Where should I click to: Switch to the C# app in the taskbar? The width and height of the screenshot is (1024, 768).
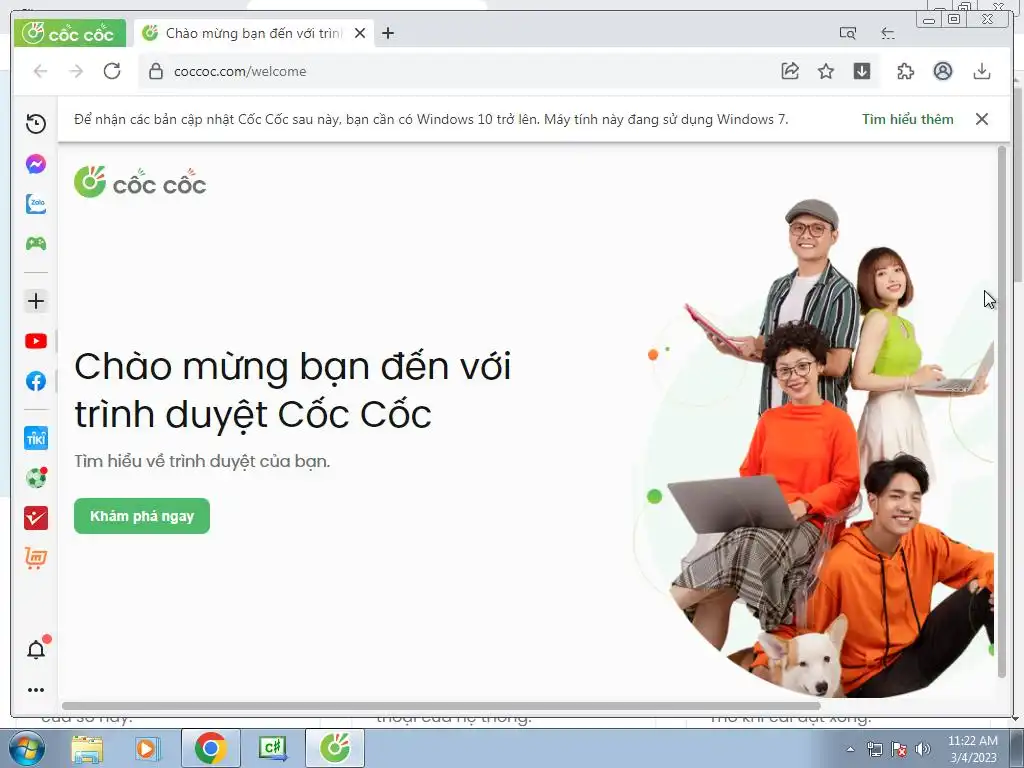pyautogui.click(x=273, y=749)
